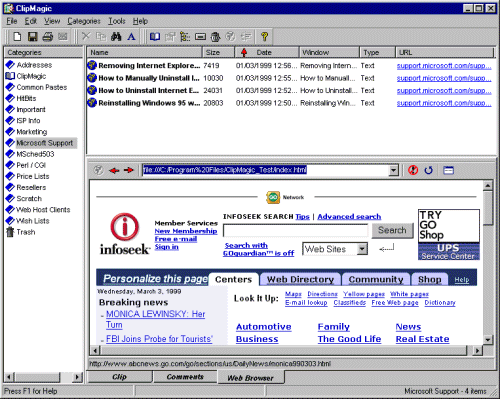Open the Web Sites search scope dropdown
The height and width of the screenshot is (399, 500).
362,249
